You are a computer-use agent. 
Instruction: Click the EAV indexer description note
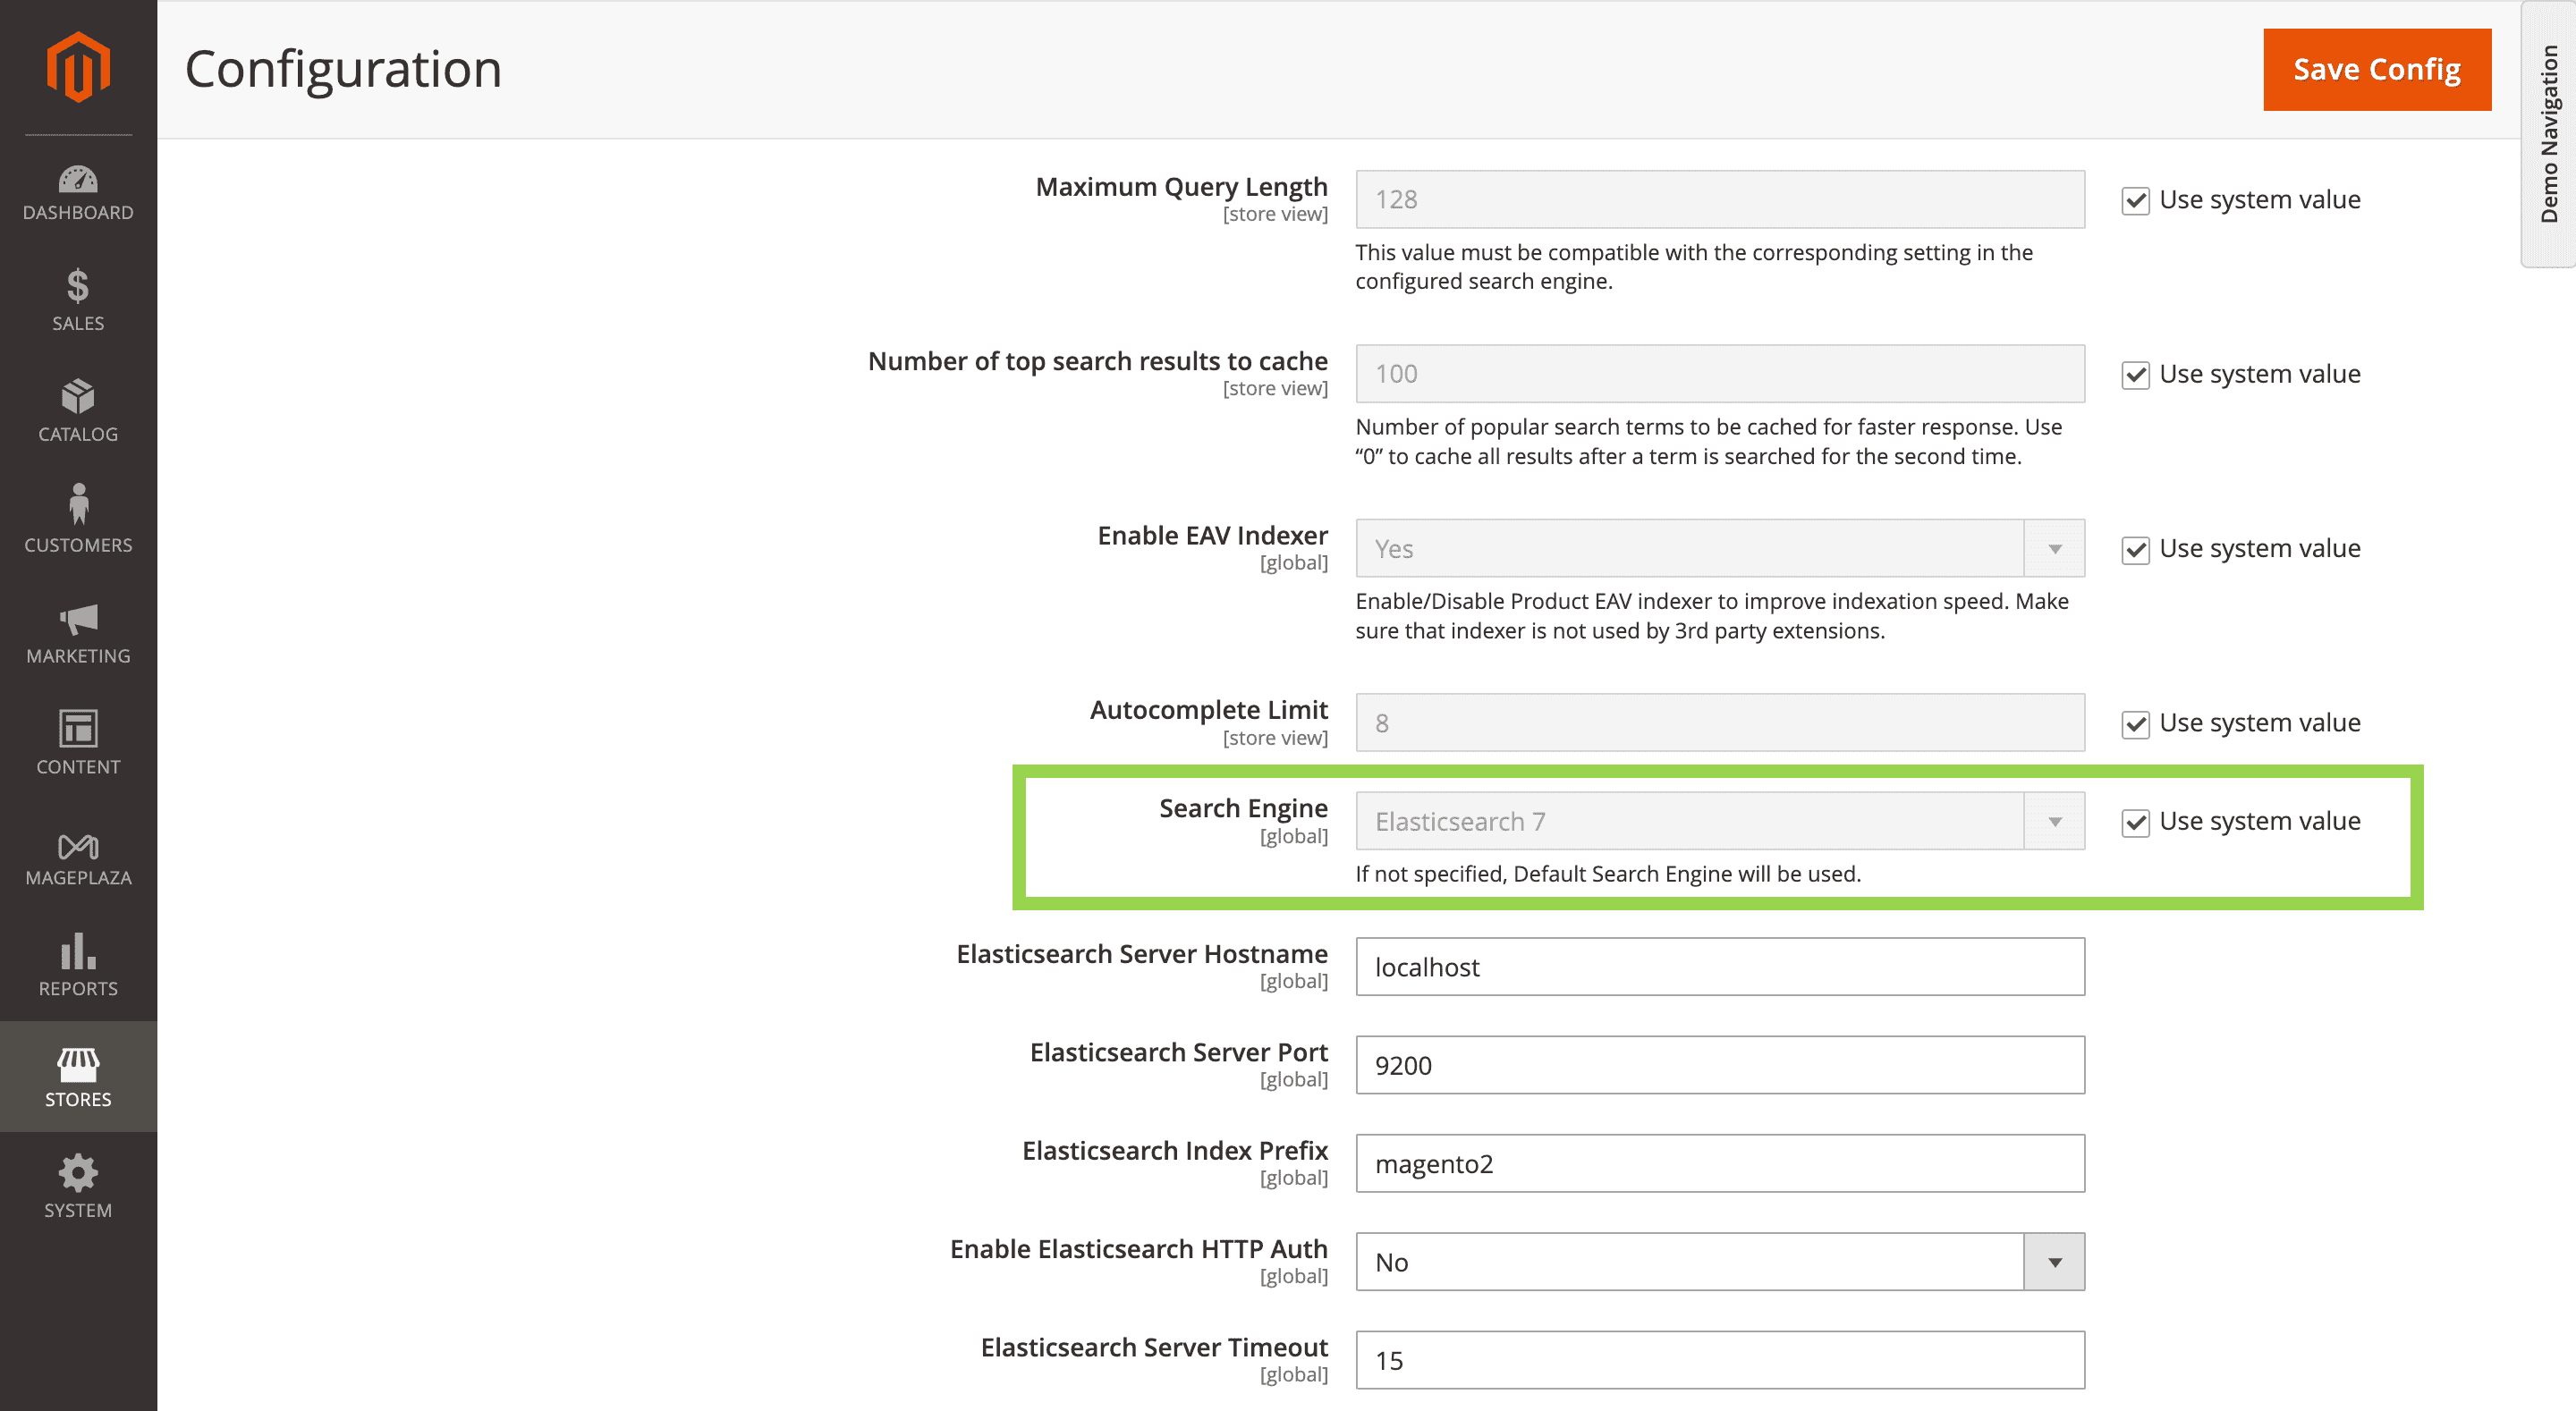point(1712,616)
